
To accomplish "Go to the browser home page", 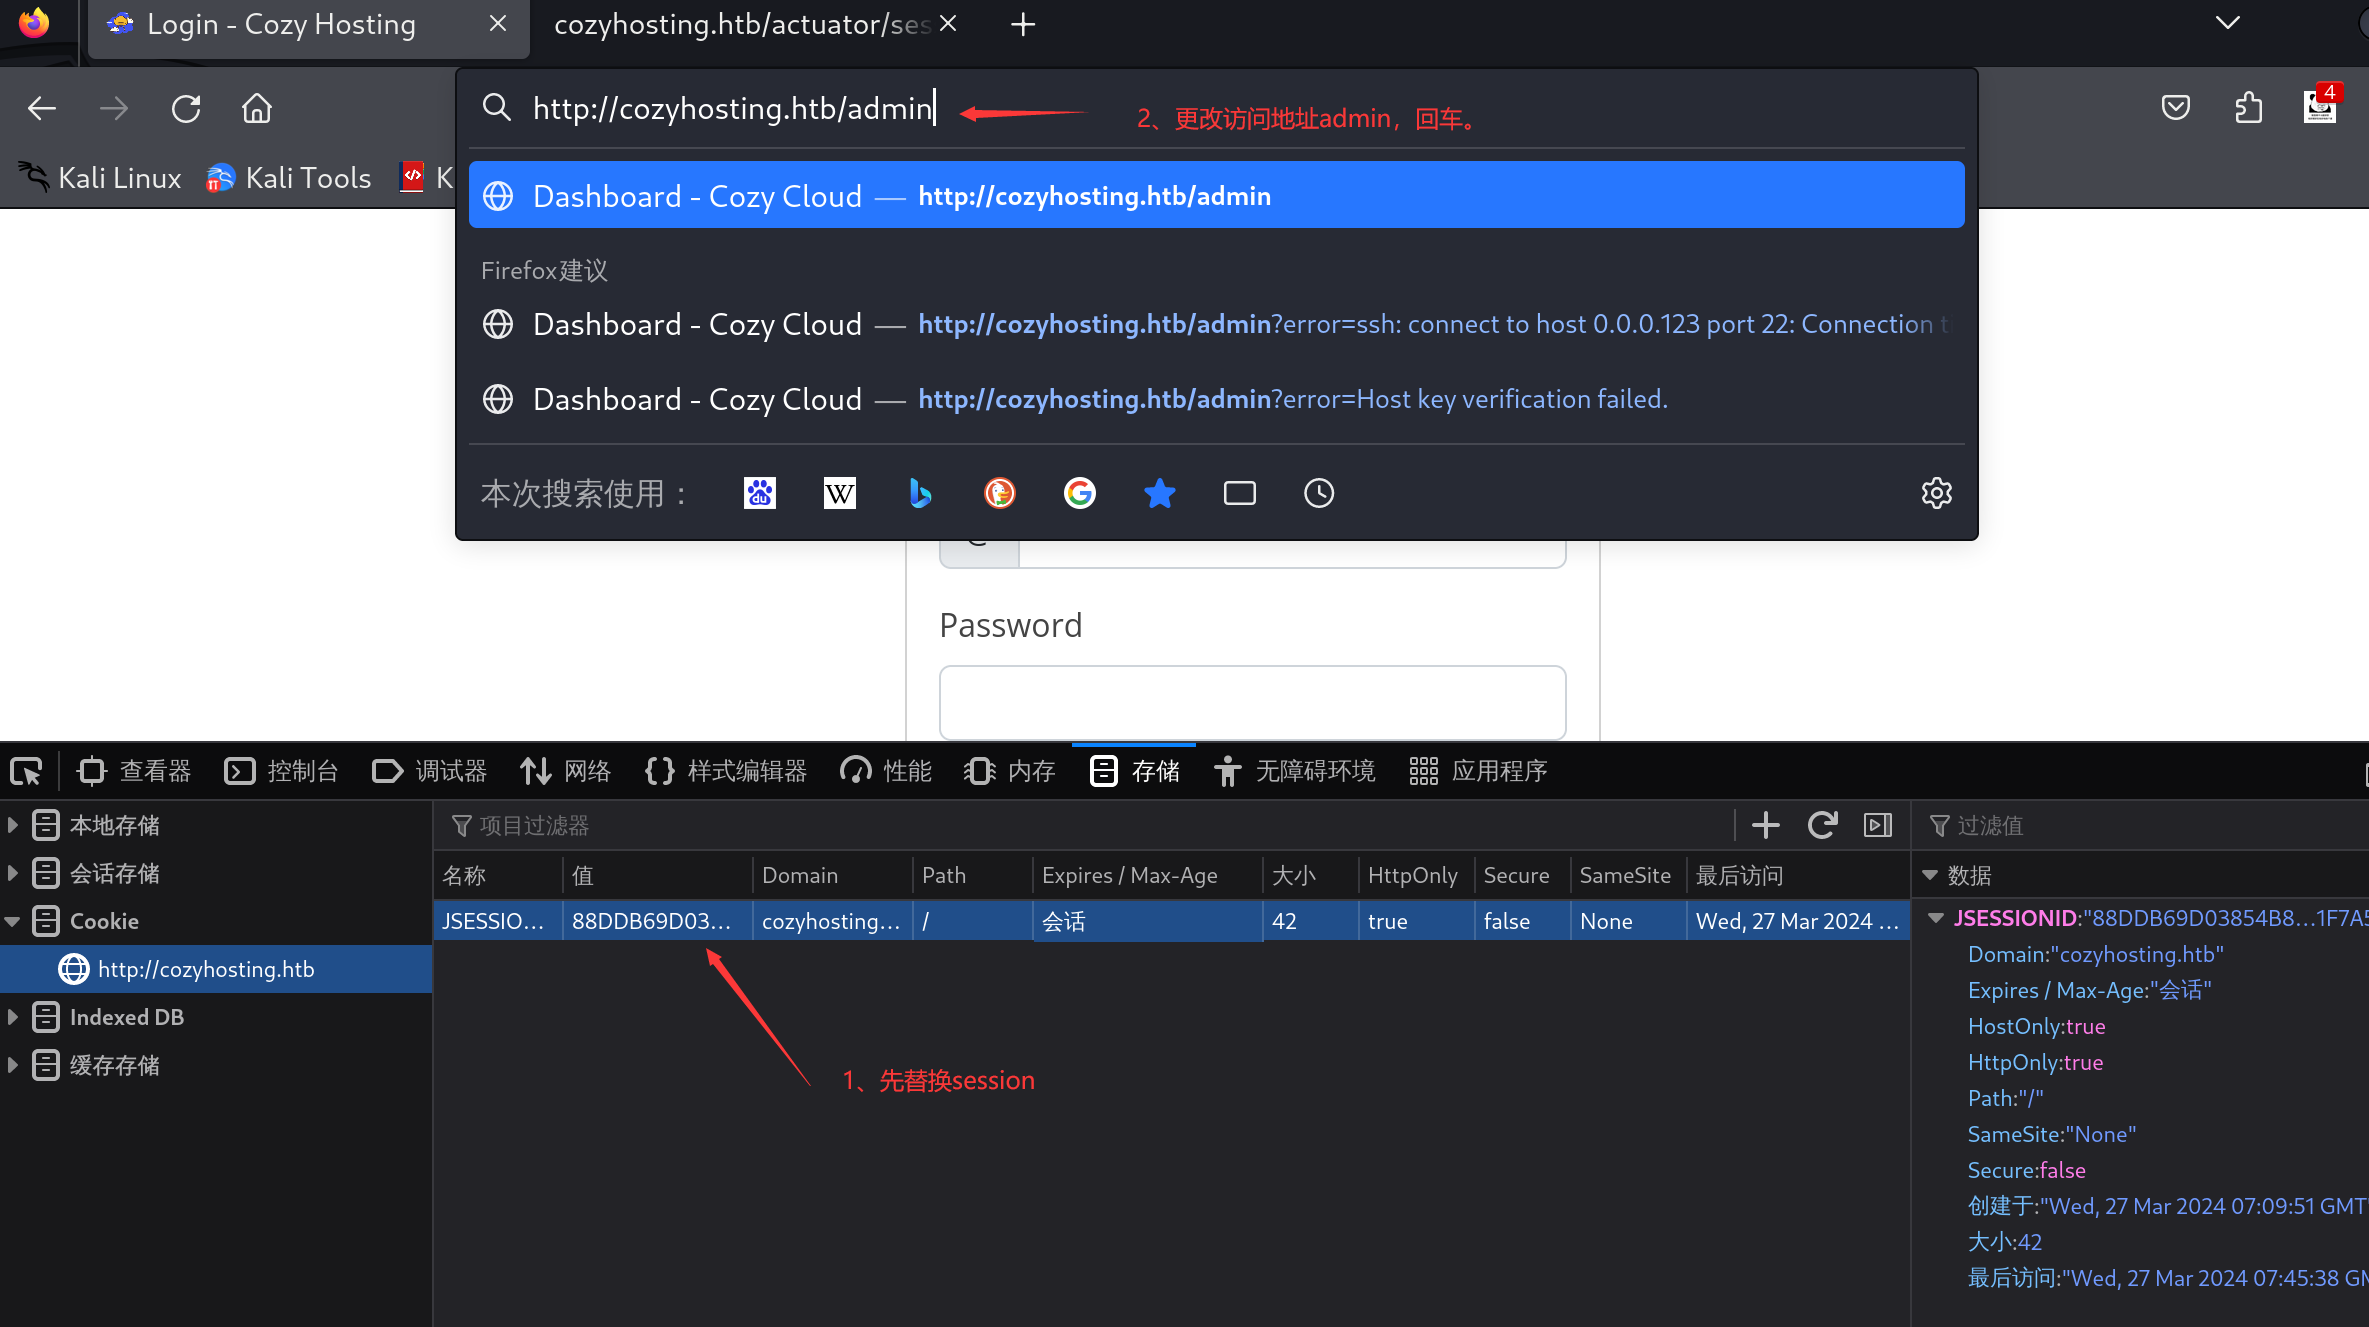I will [x=257, y=108].
